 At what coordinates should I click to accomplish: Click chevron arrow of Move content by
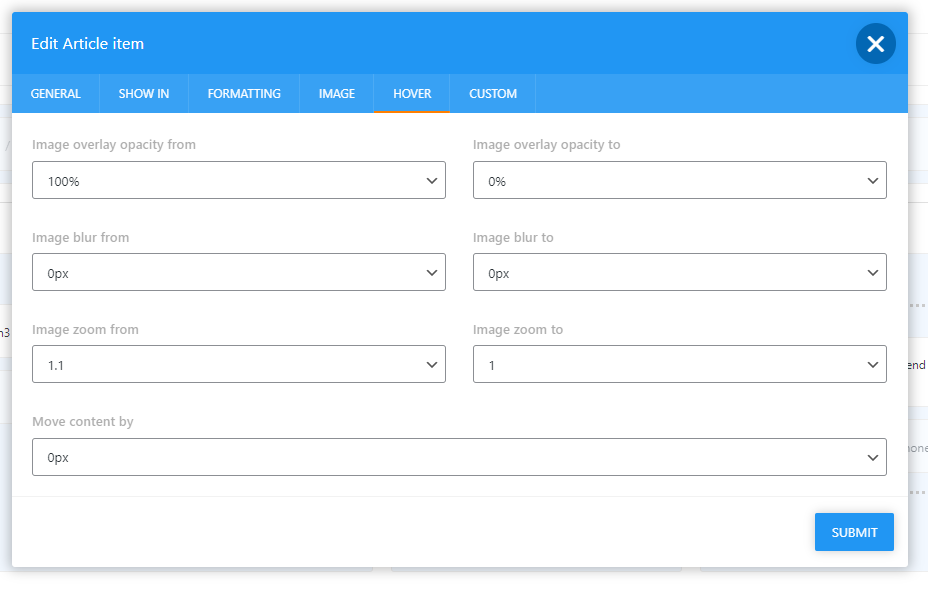tap(873, 457)
